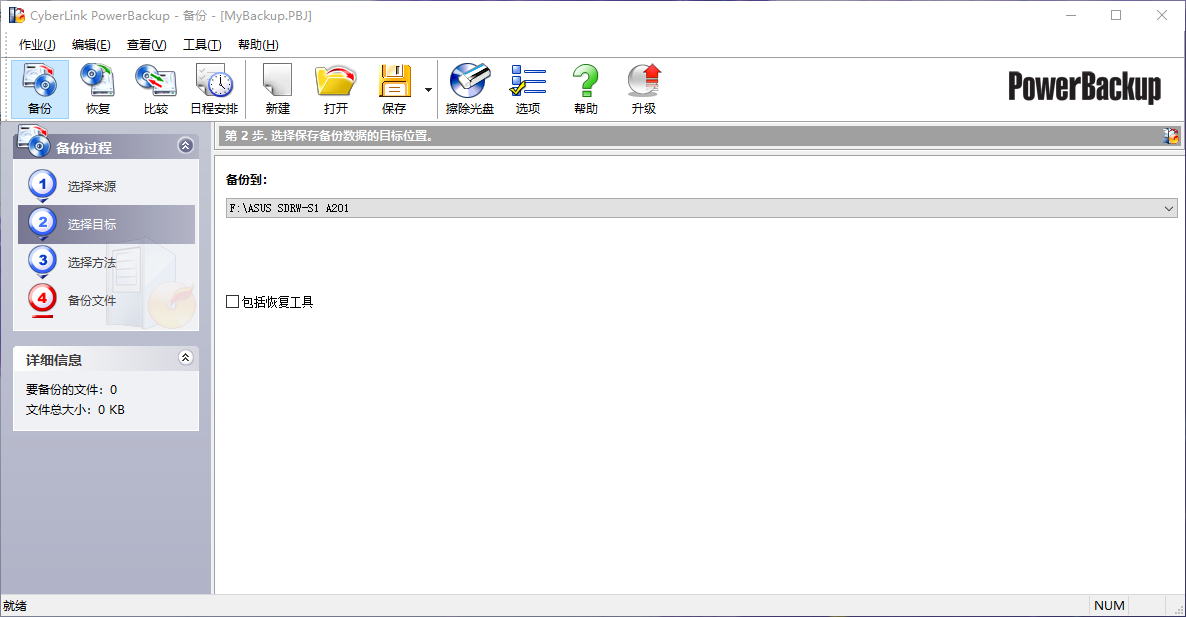Screen dimensions: 1186x617
Task: Click the 升级 upgrade icon
Action: tap(644, 89)
